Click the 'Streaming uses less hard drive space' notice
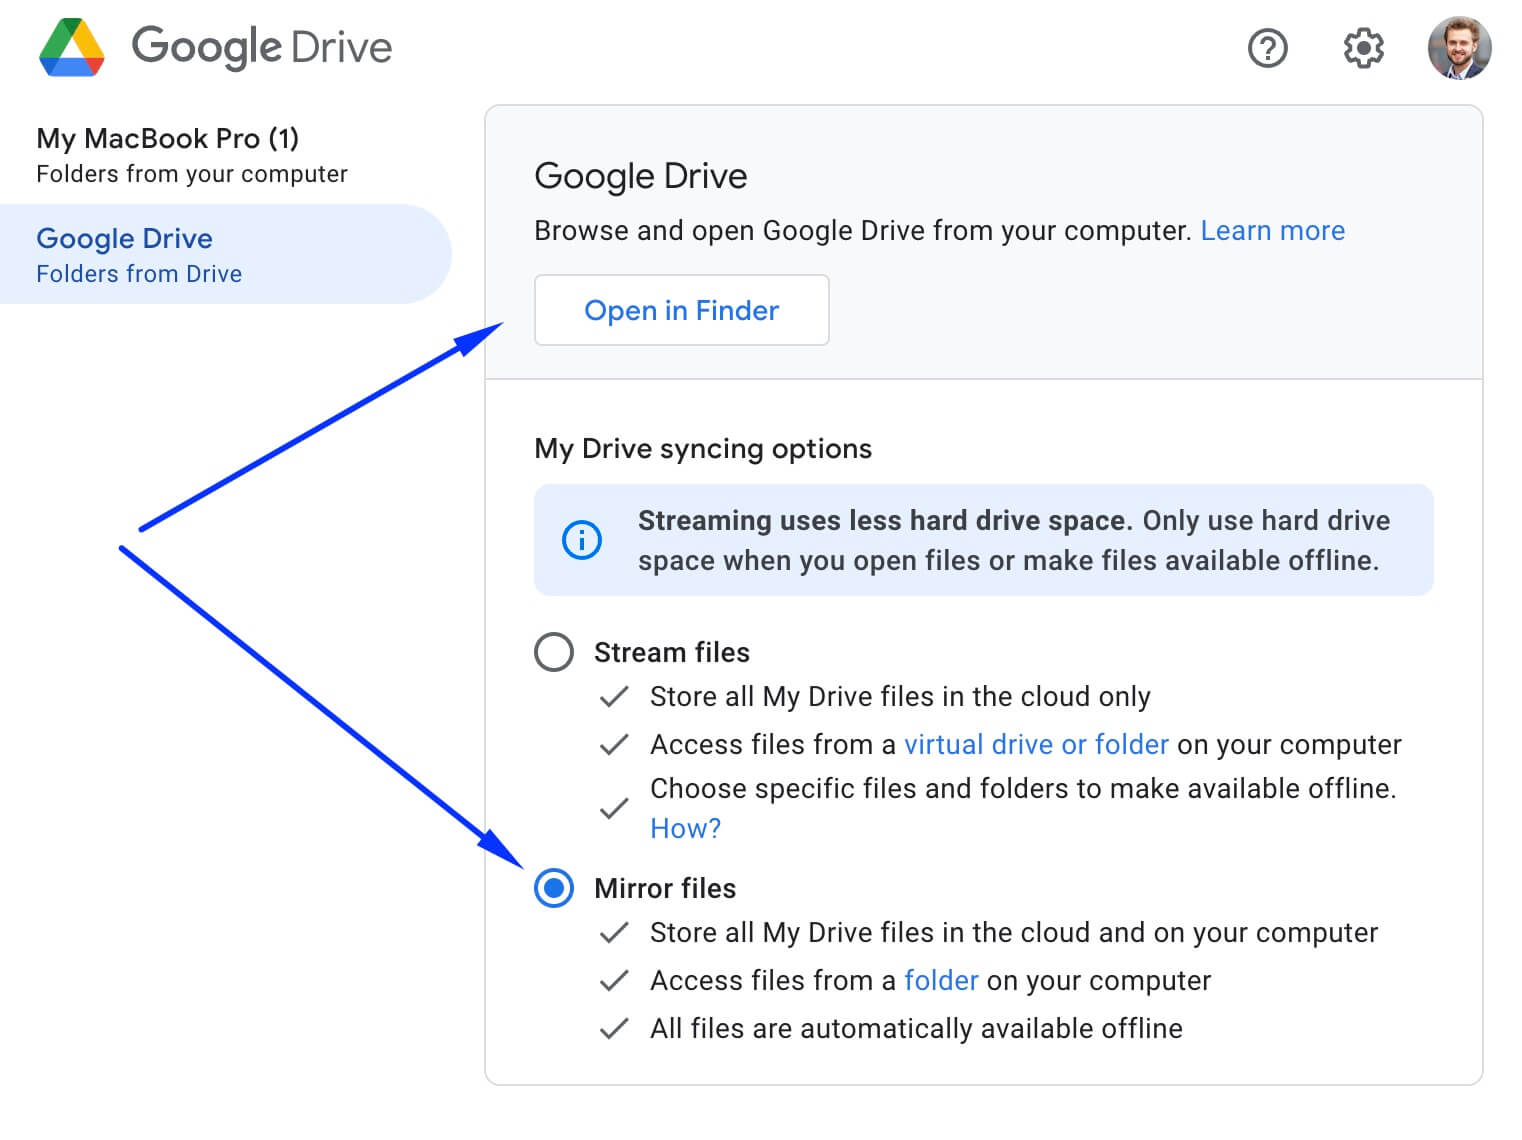 coord(984,540)
